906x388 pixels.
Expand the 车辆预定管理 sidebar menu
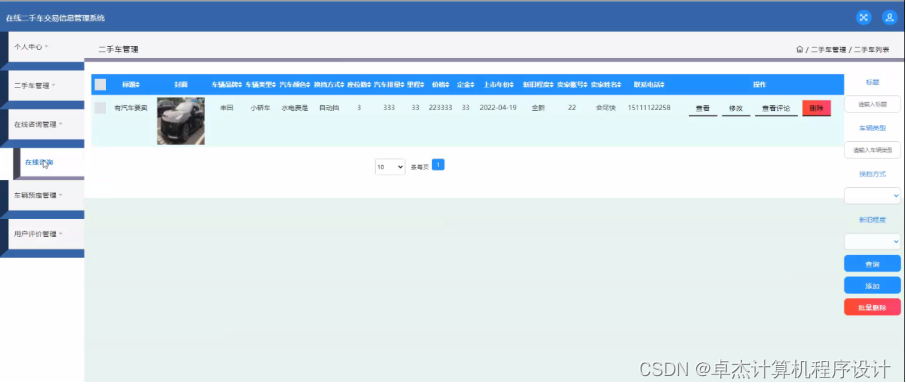click(46, 195)
